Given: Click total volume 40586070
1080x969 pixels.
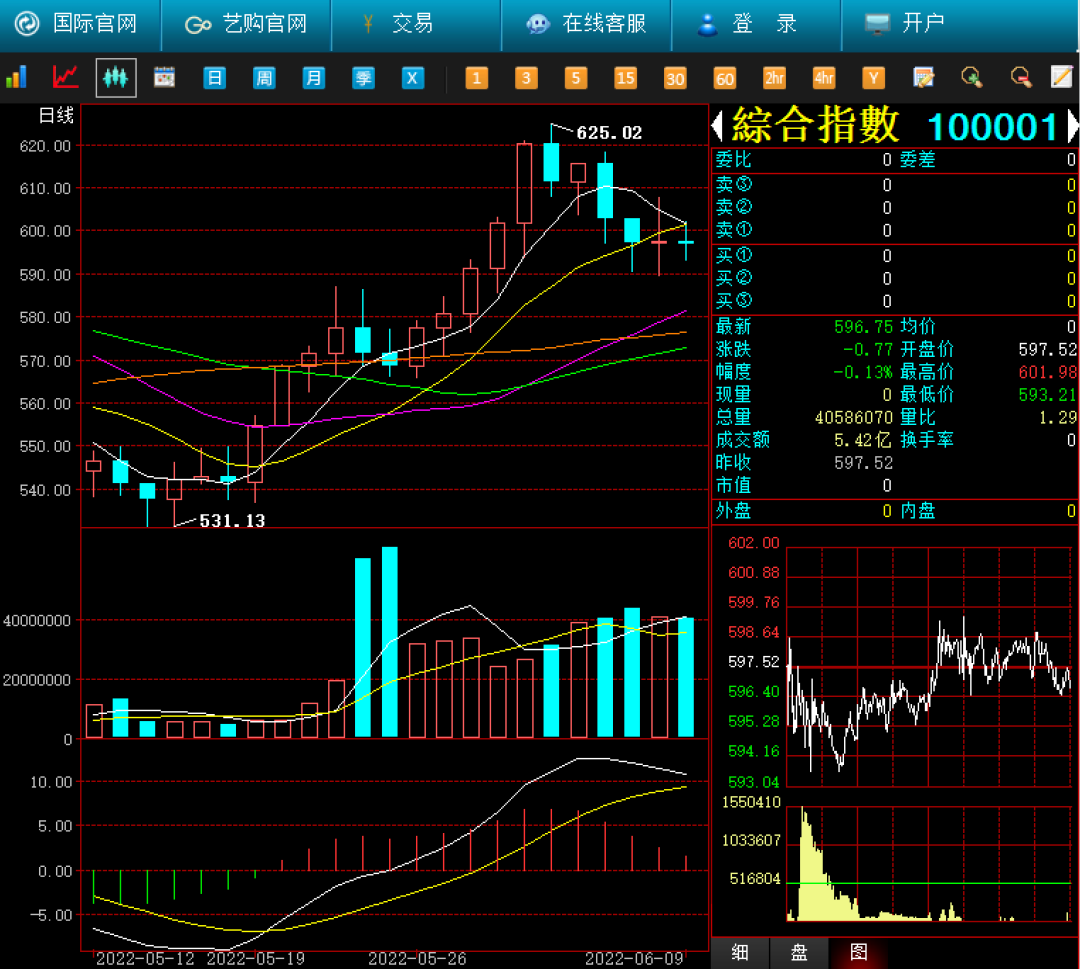Looking at the screenshot, I should pos(854,417).
